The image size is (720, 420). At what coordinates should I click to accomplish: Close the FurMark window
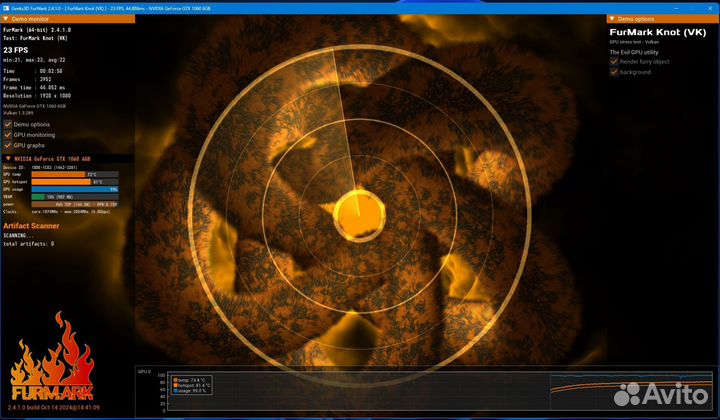[x=708, y=7]
